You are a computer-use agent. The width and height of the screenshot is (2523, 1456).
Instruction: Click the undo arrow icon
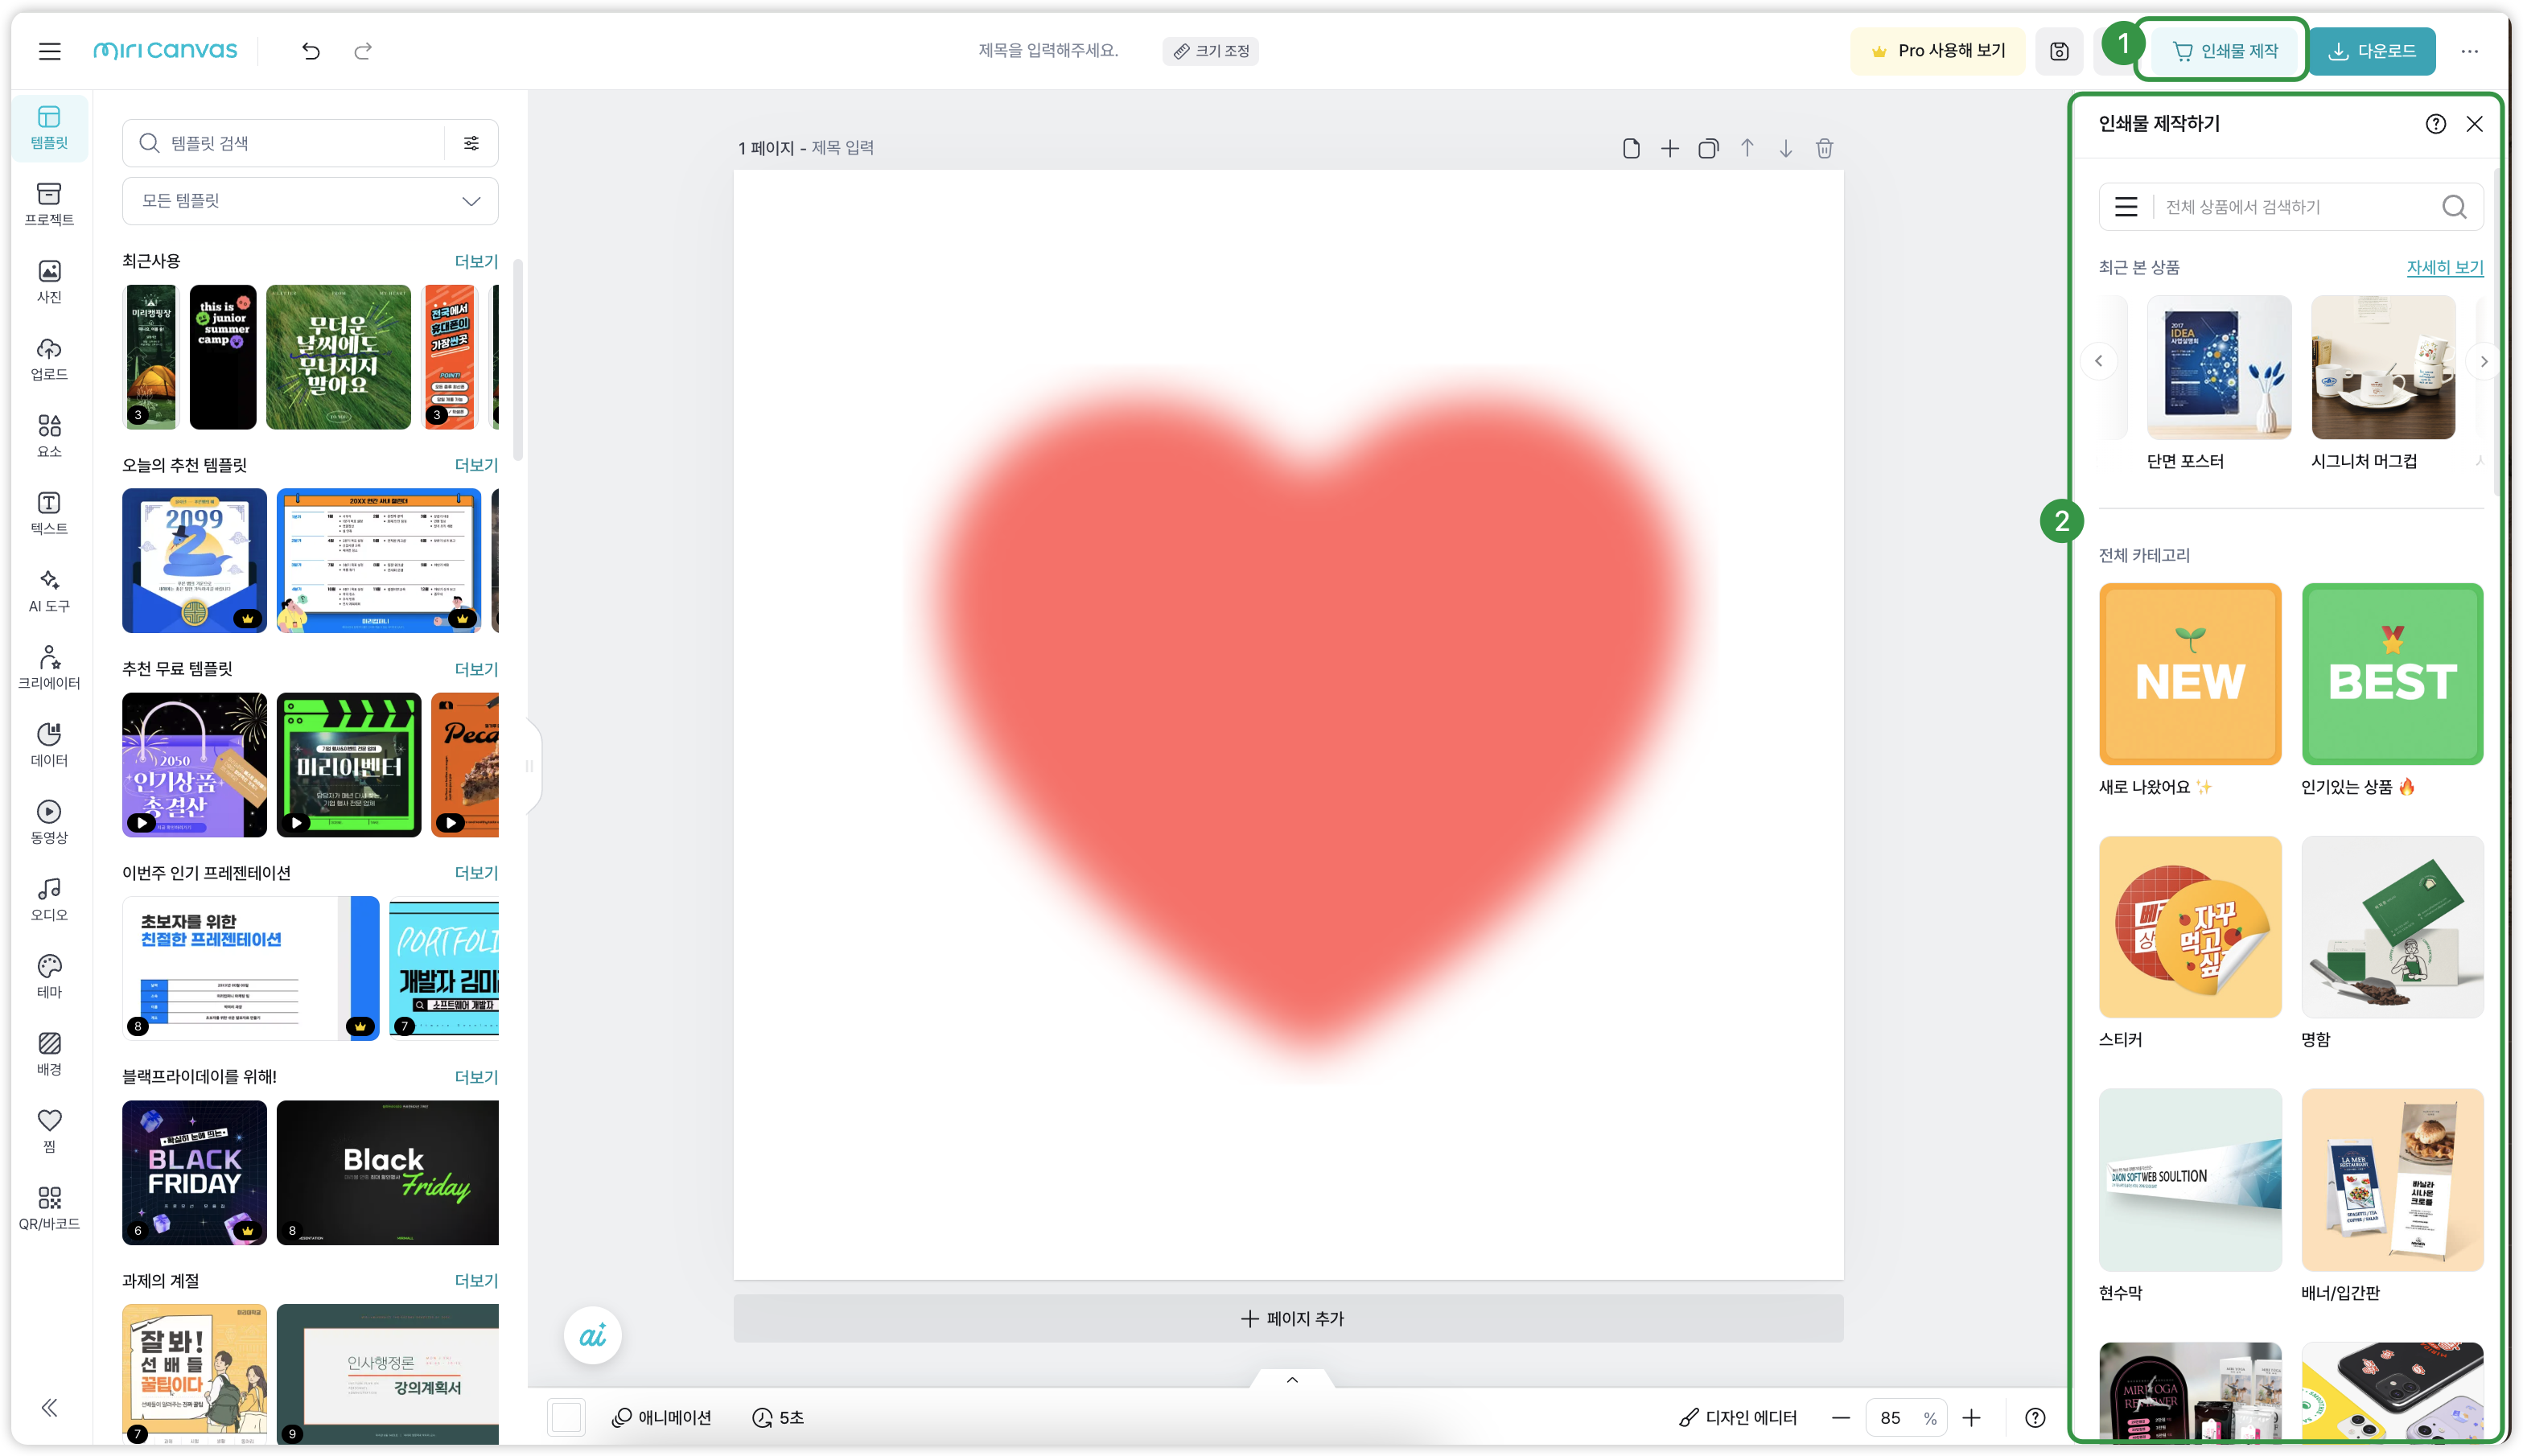pyautogui.click(x=311, y=51)
